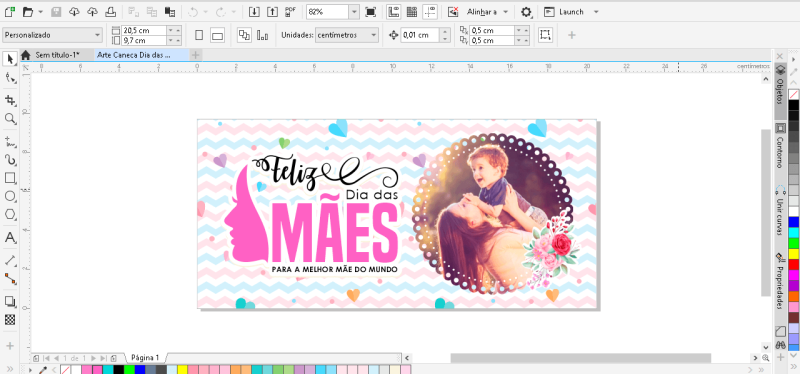Viewport: 800px width, 374px height.
Task: Toggle the treat as filled frame icon
Action: point(545,35)
